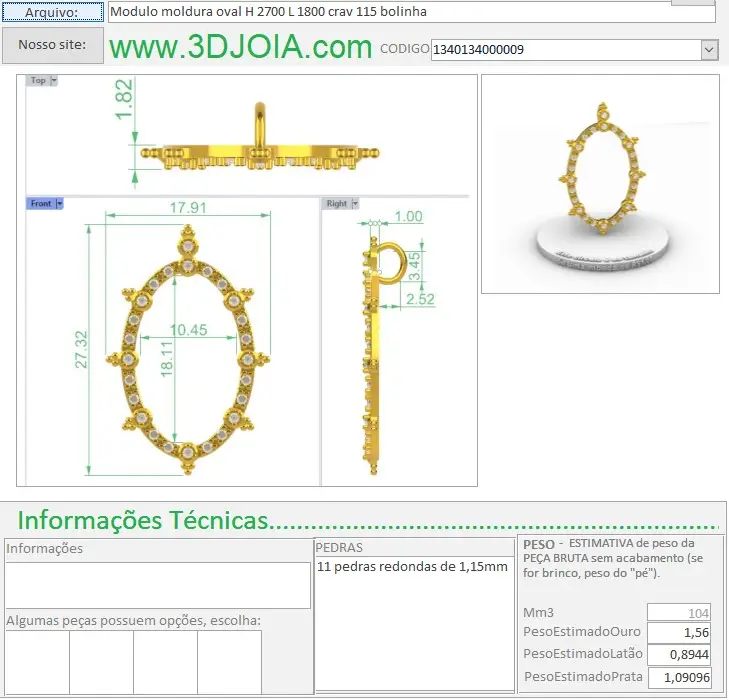Click the 3.45 bail dimension label

point(414,266)
